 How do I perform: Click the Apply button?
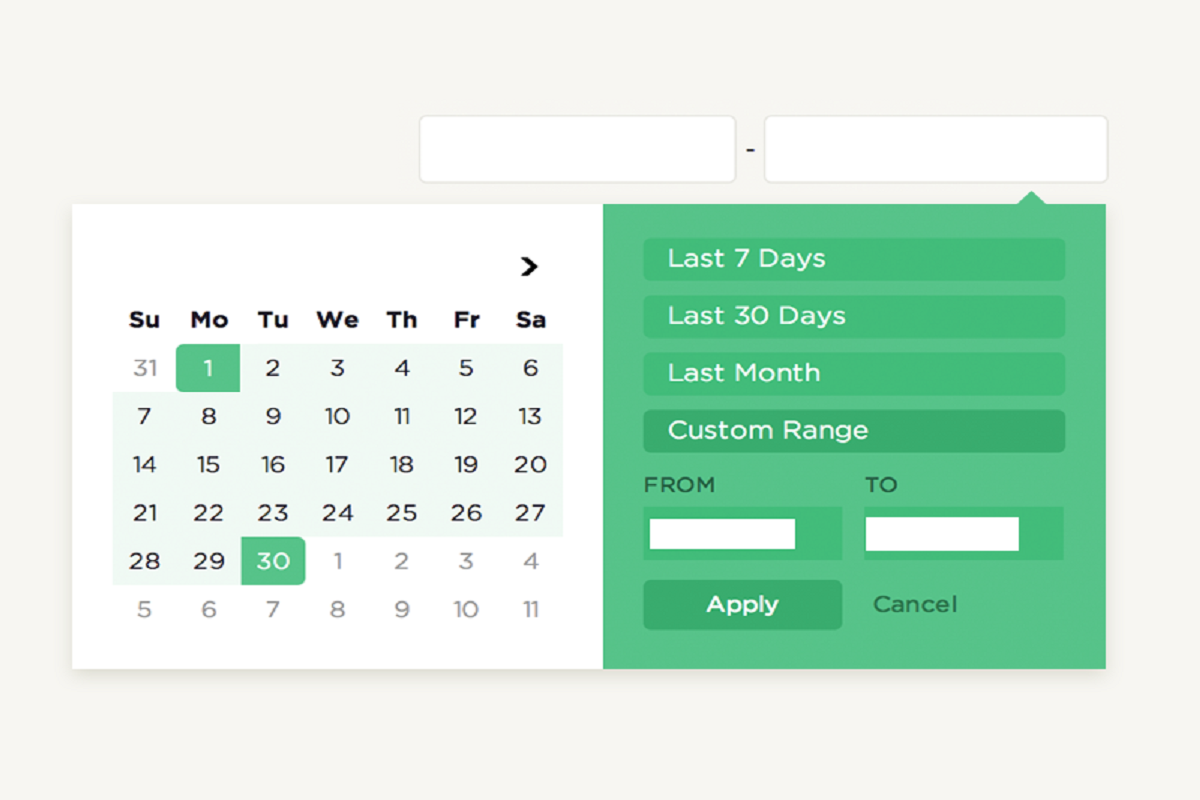742,605
